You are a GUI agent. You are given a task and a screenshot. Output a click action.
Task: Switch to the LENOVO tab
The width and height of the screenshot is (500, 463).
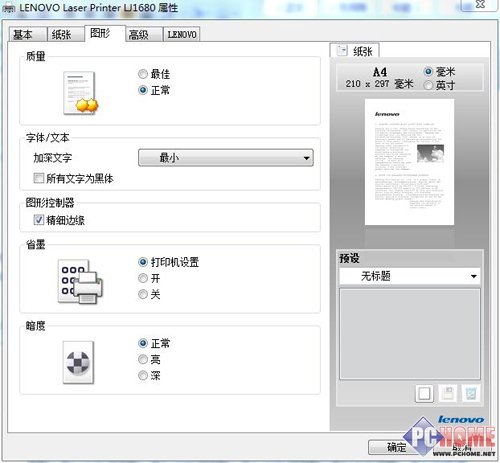point(182,34)
